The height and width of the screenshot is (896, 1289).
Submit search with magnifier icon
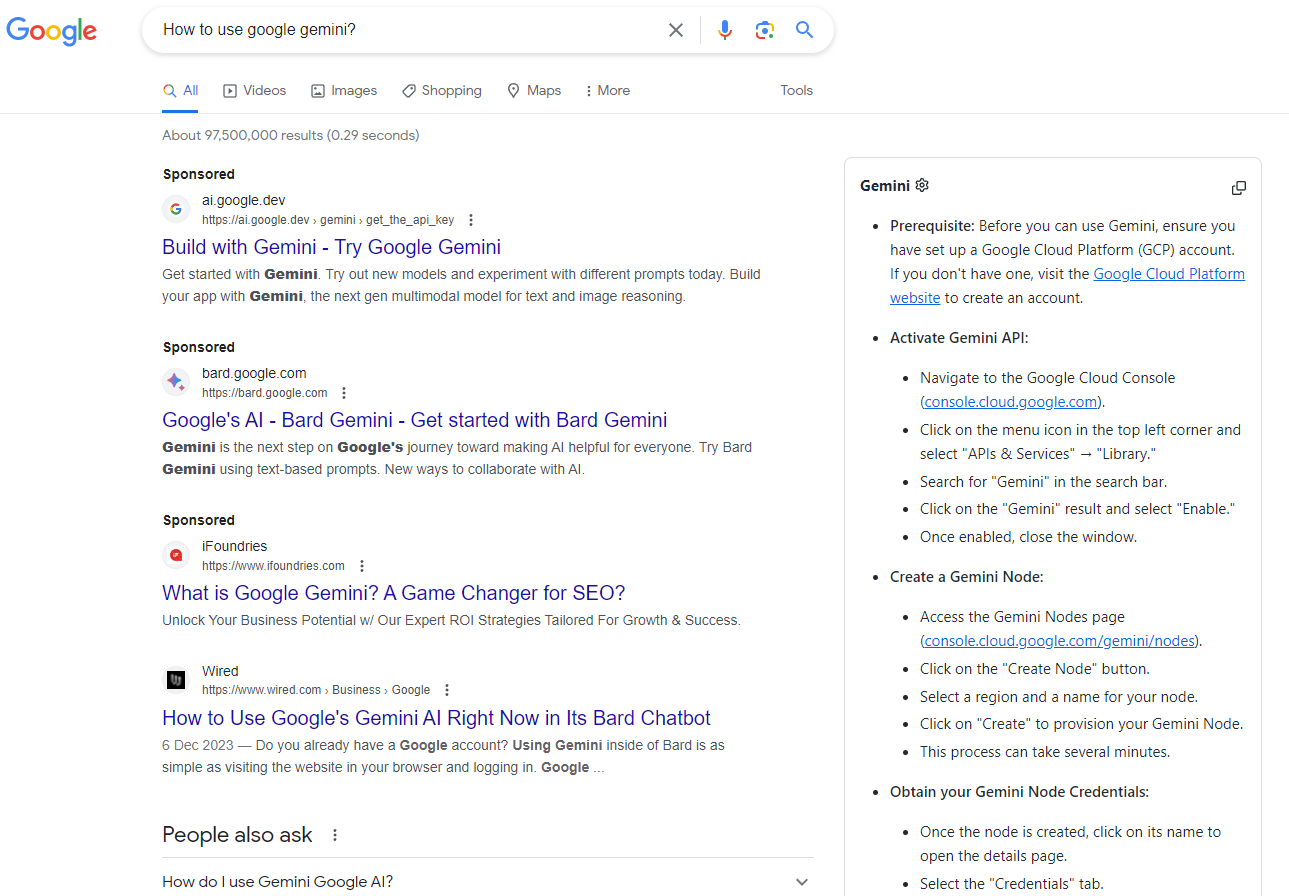point(805,30)
